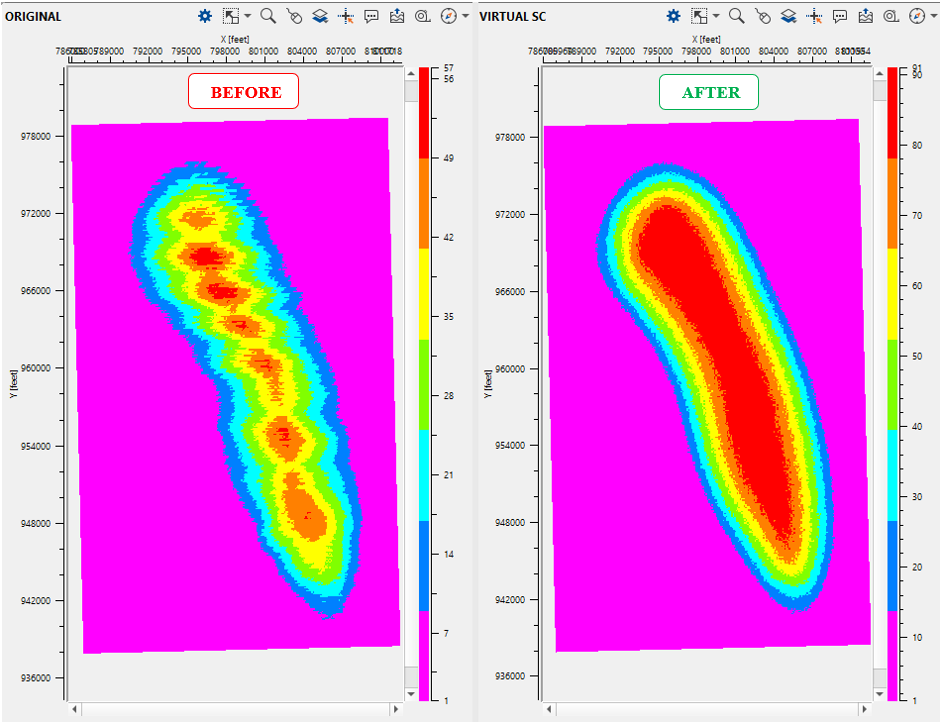The height and width of the screenshot is (725, 941).
Task: Activate crosshair picking tool in VIRTUAL SC panel
Action: pos(814,16)
